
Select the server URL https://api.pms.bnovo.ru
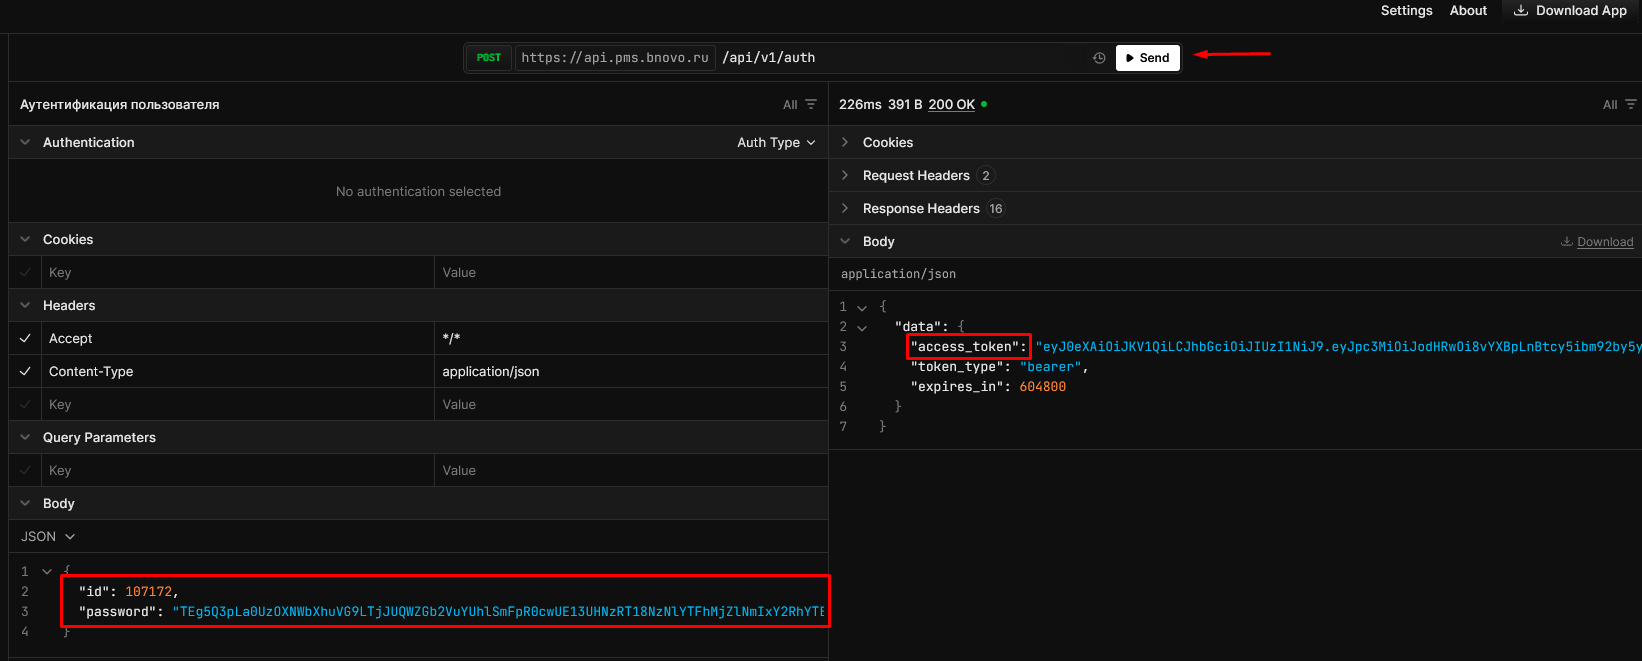pos(615,58)
